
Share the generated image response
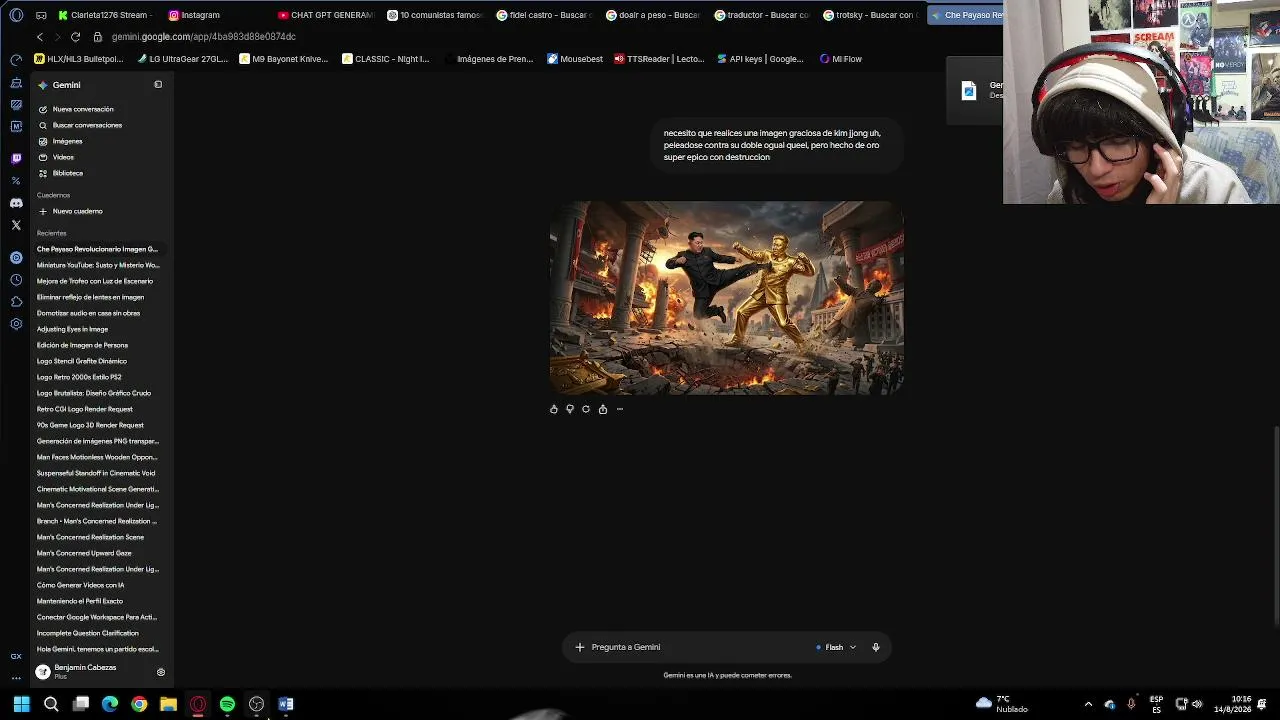click(603, 409)
